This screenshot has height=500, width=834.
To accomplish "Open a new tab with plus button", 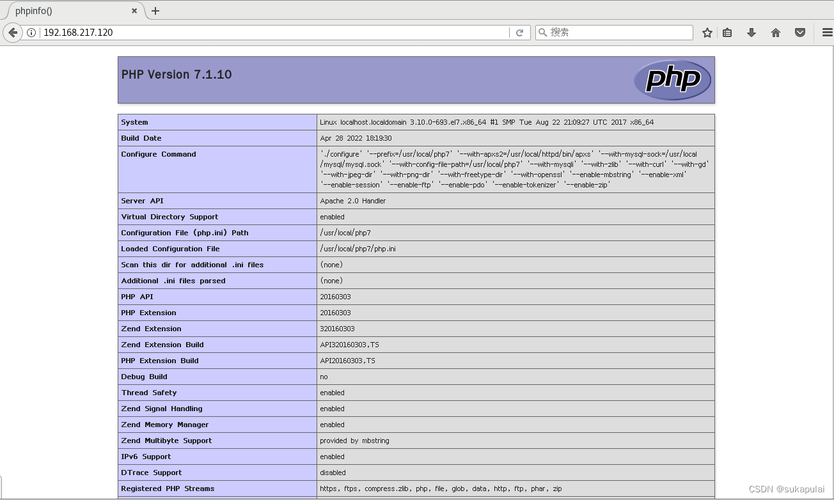I will point(155,11).
